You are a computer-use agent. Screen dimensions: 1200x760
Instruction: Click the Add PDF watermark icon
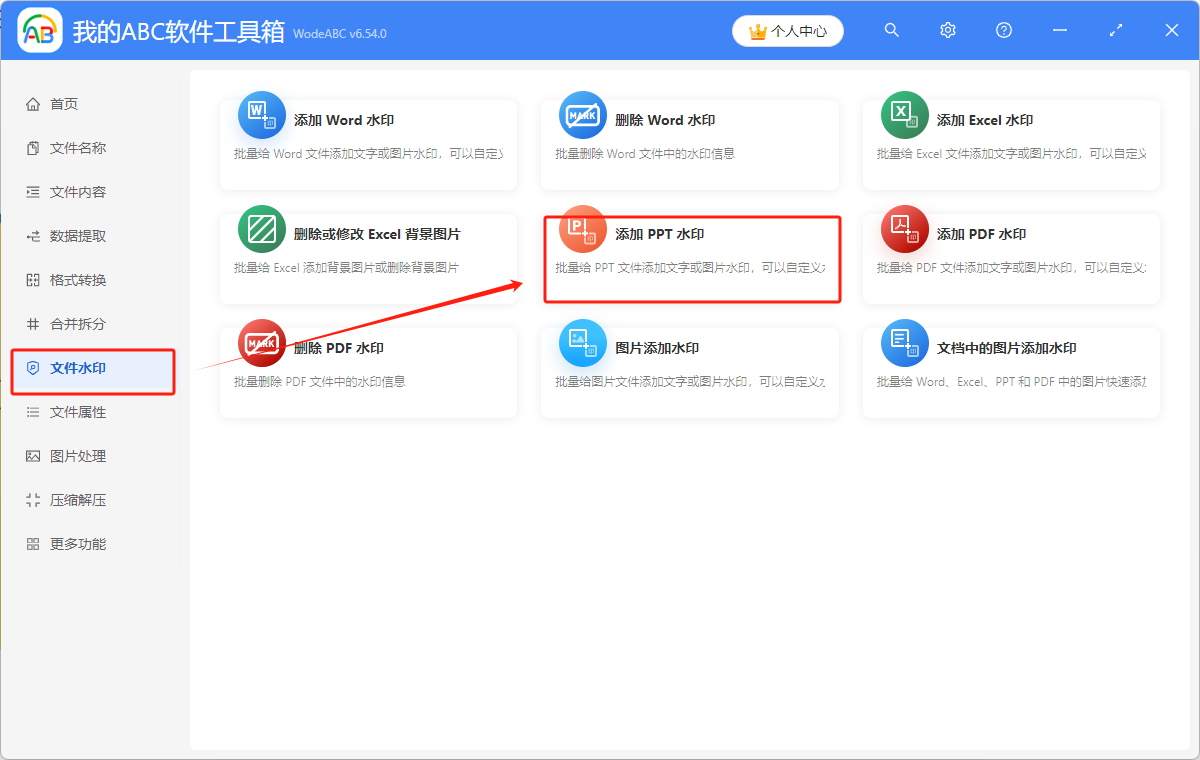905,229
